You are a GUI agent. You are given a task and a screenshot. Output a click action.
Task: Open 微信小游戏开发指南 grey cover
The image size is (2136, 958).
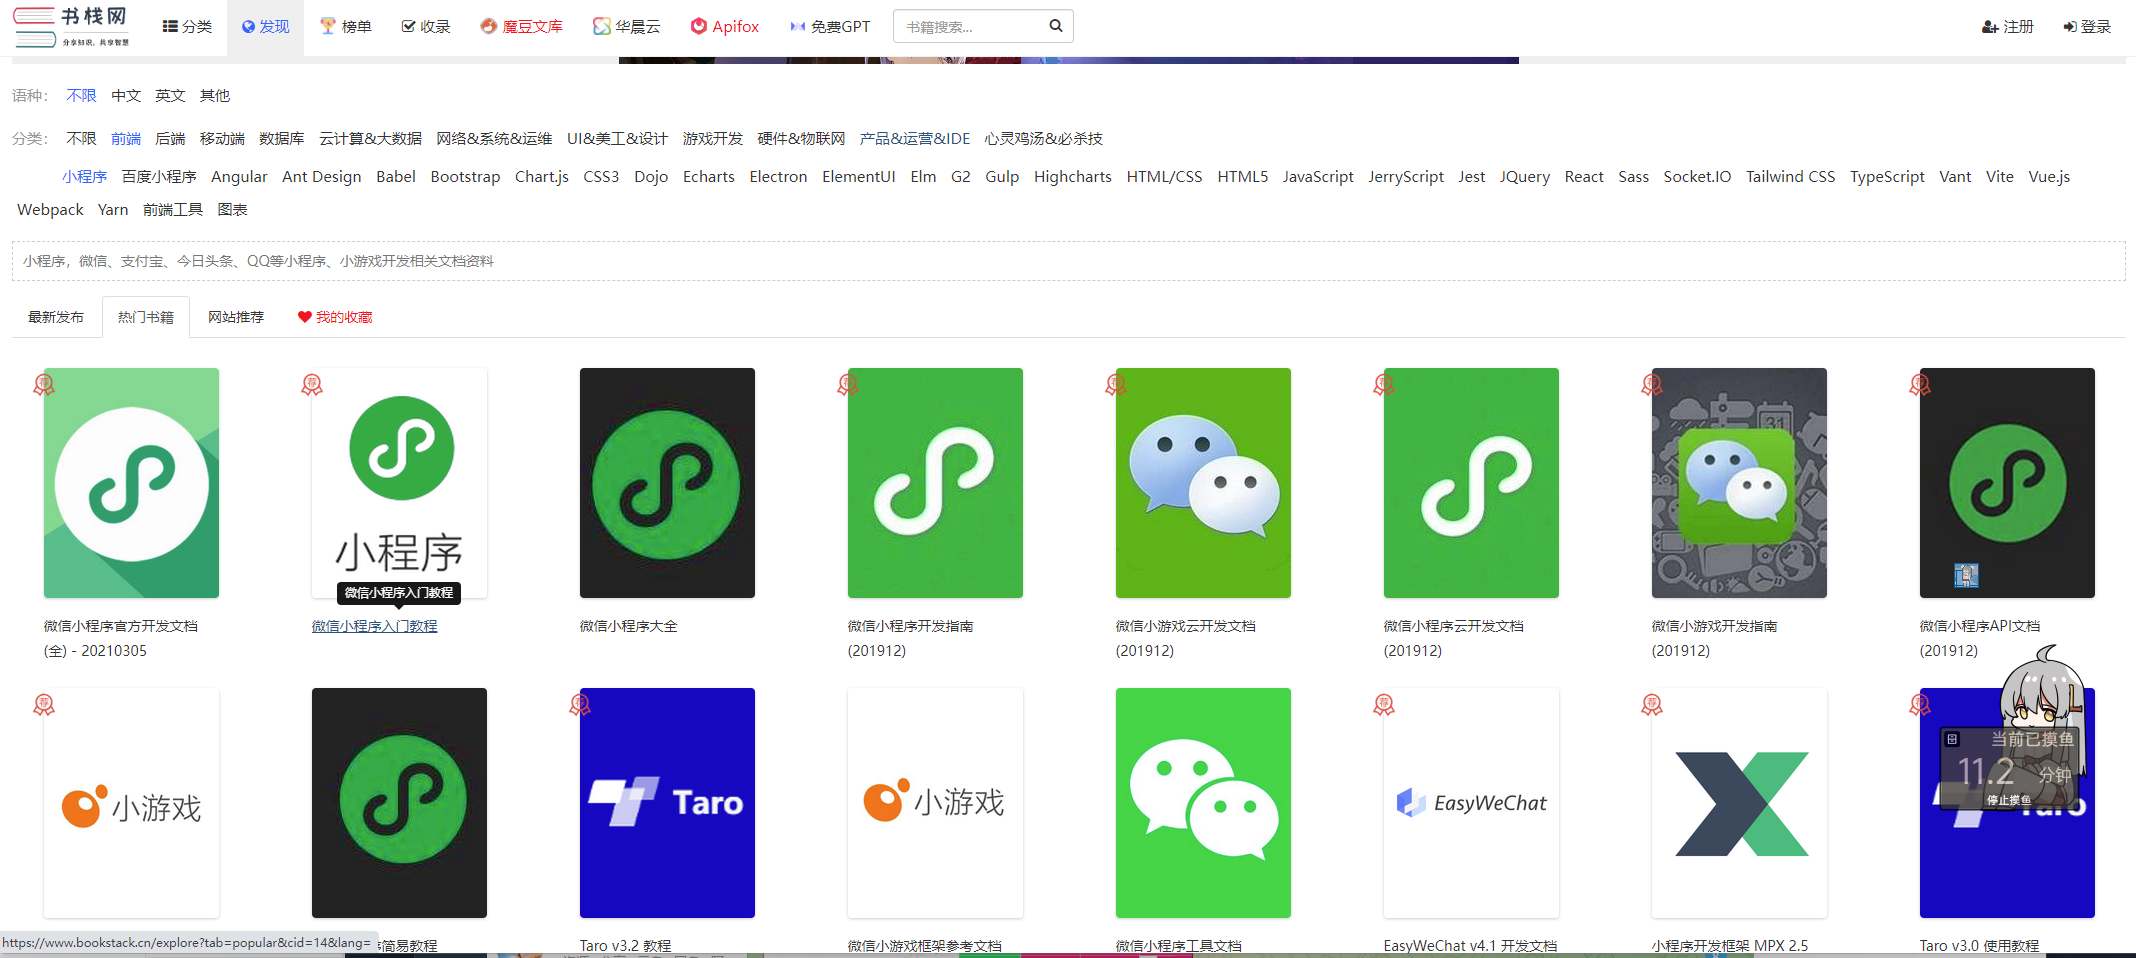[1739, 483]
